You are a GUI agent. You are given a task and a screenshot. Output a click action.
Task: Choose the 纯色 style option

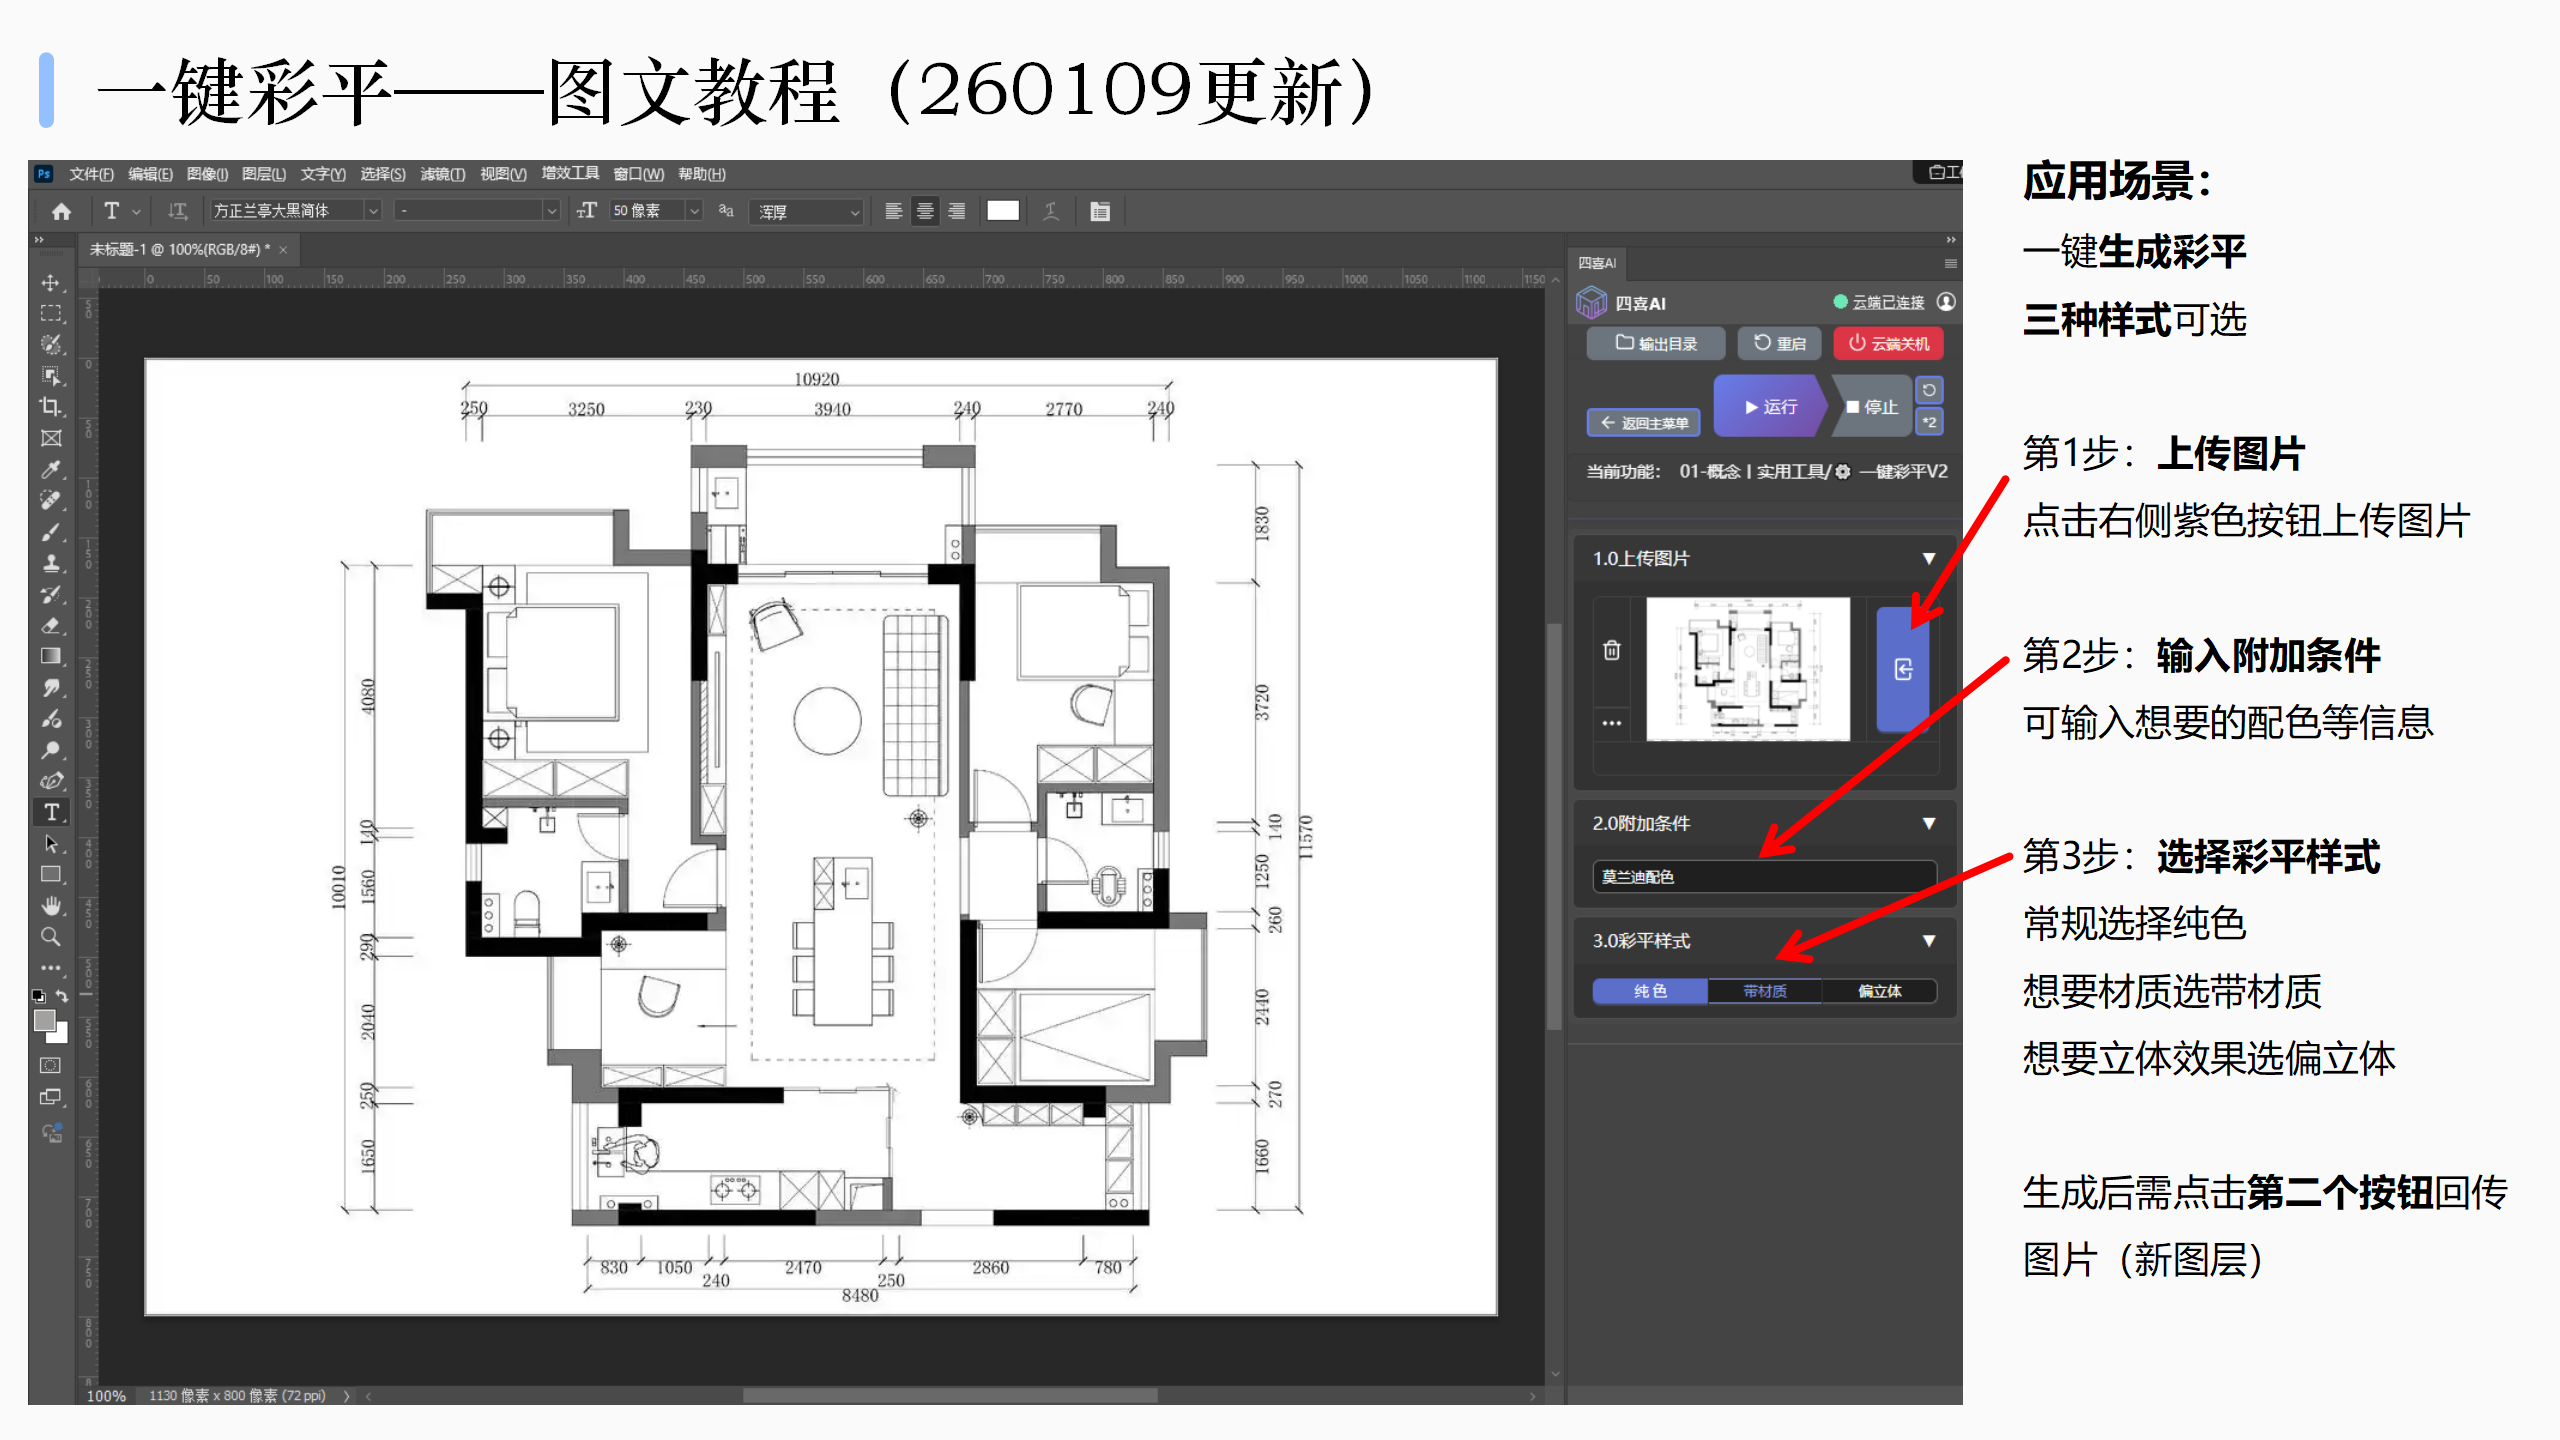(x=1650, y=991)
